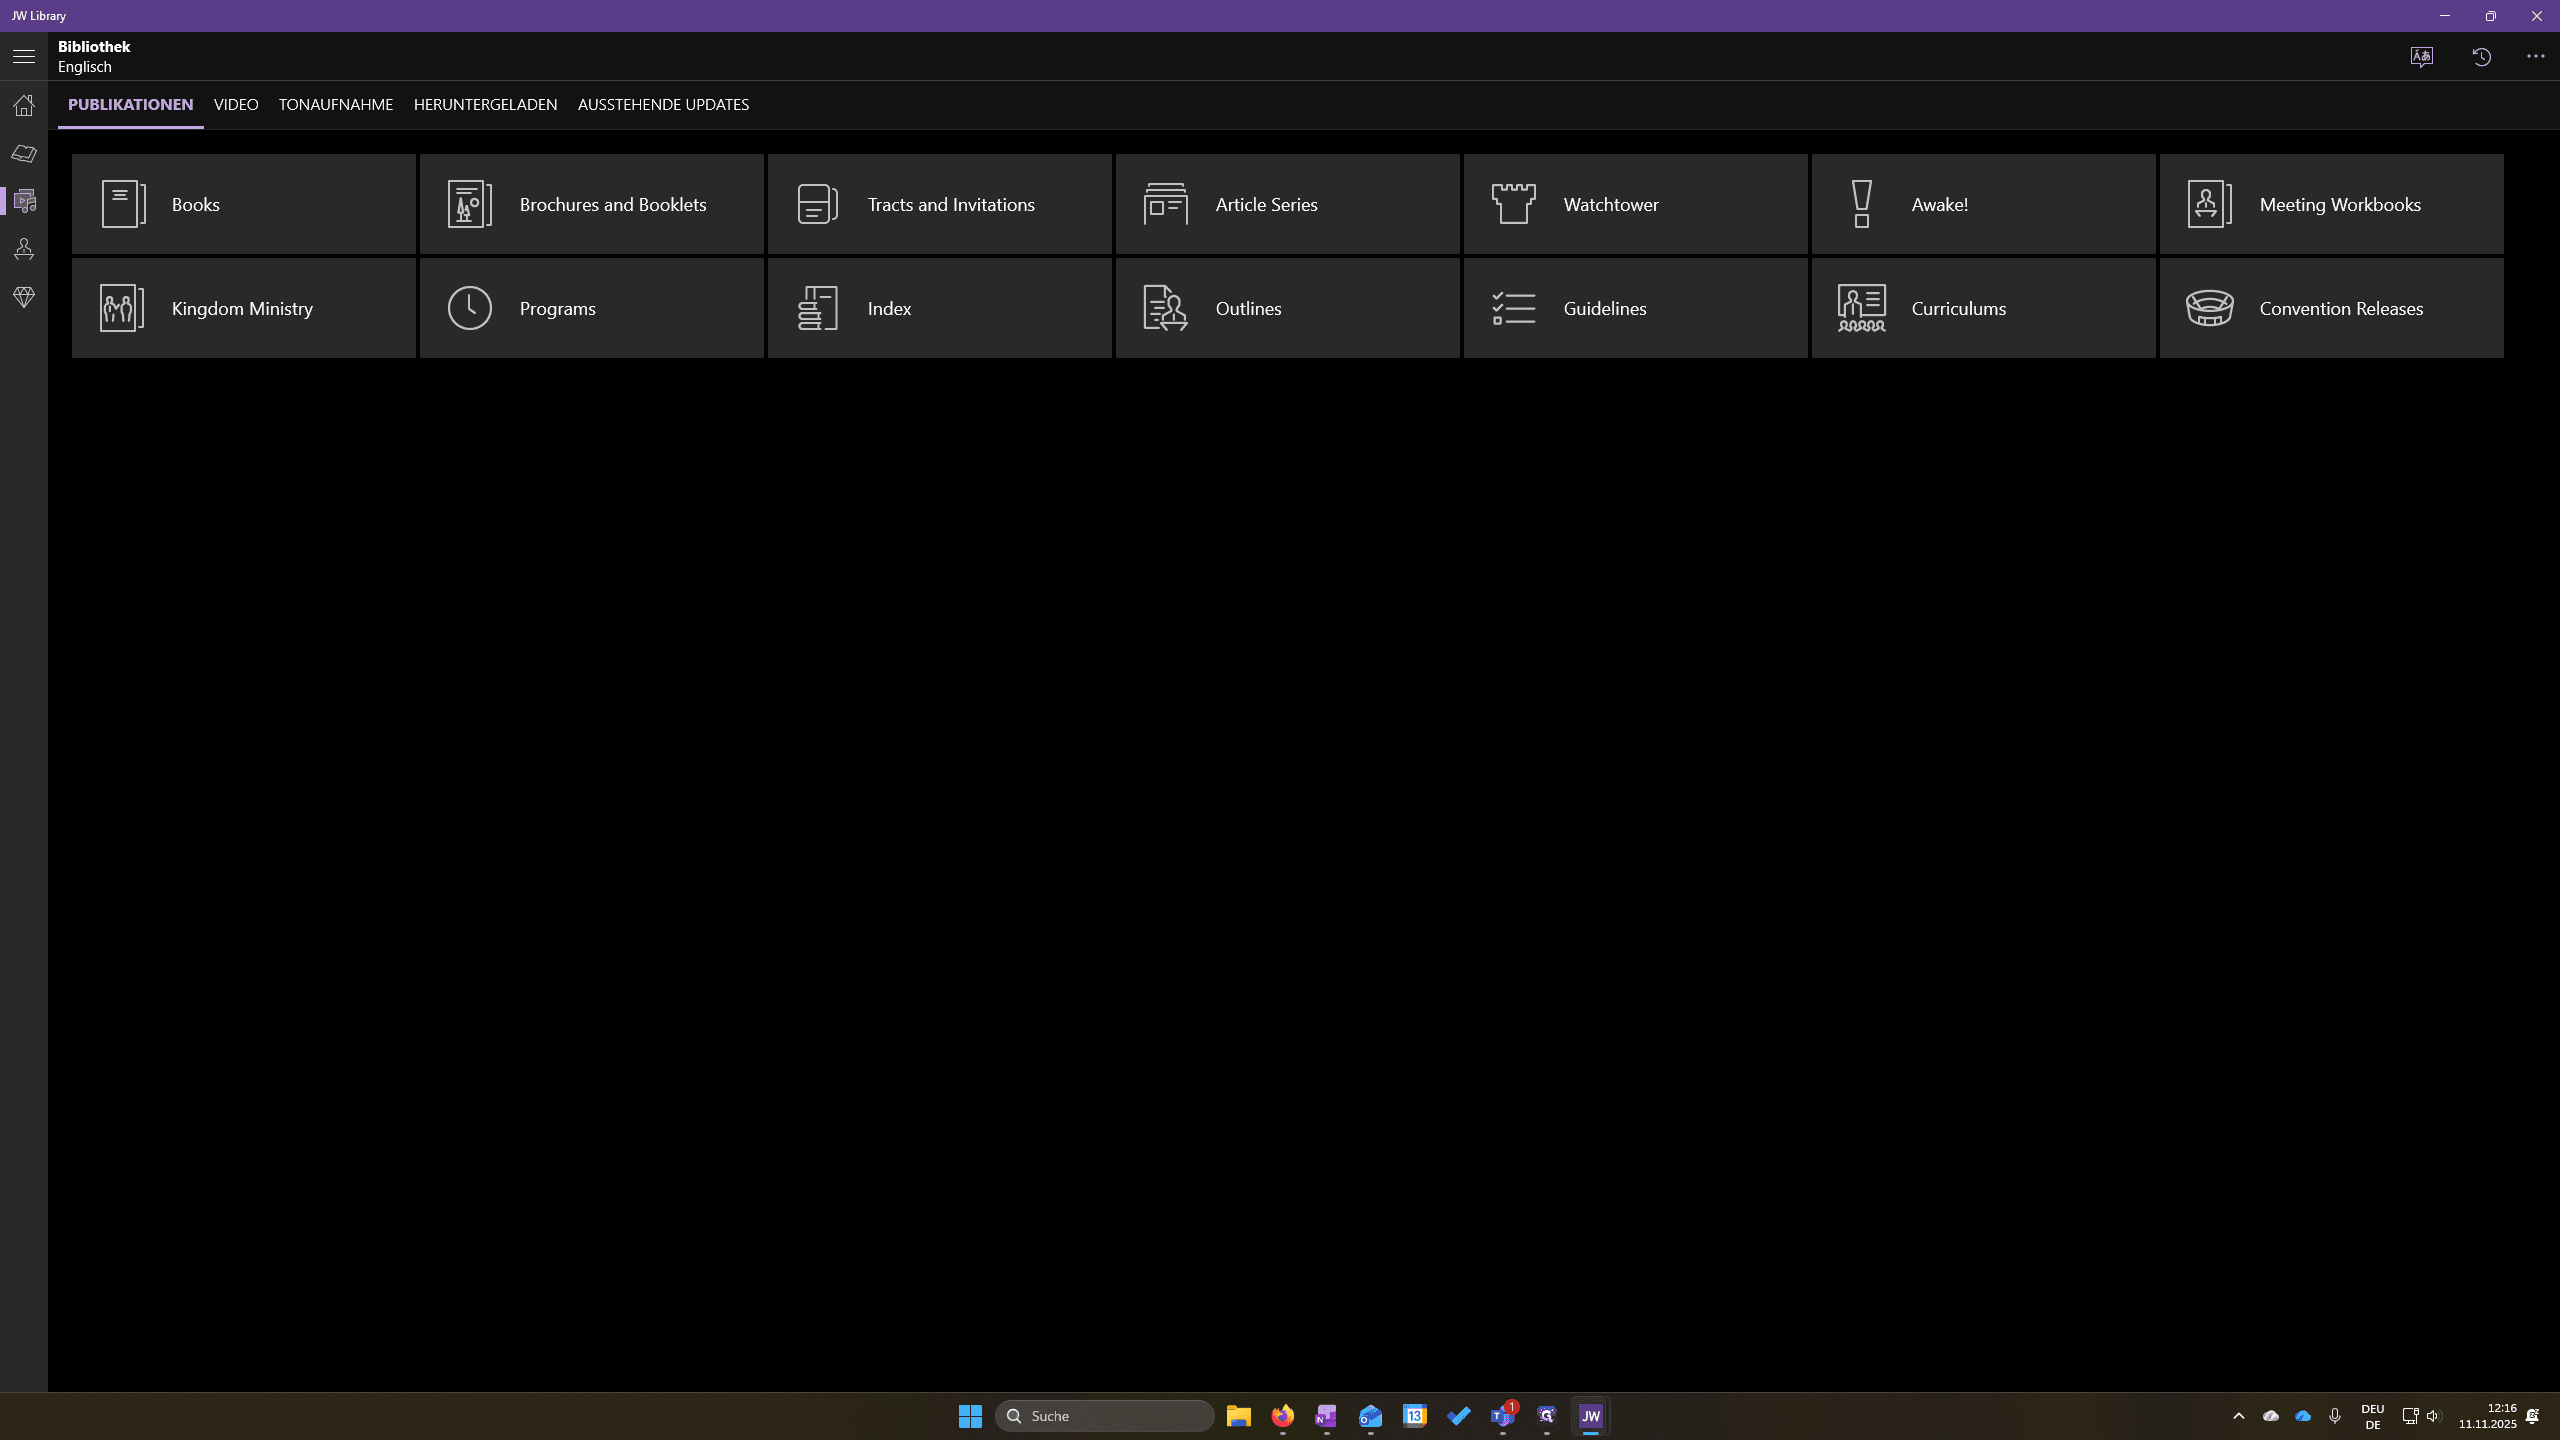
Task: Launch Firefox from the taskbar
Action: [x=1283, y=1416]
